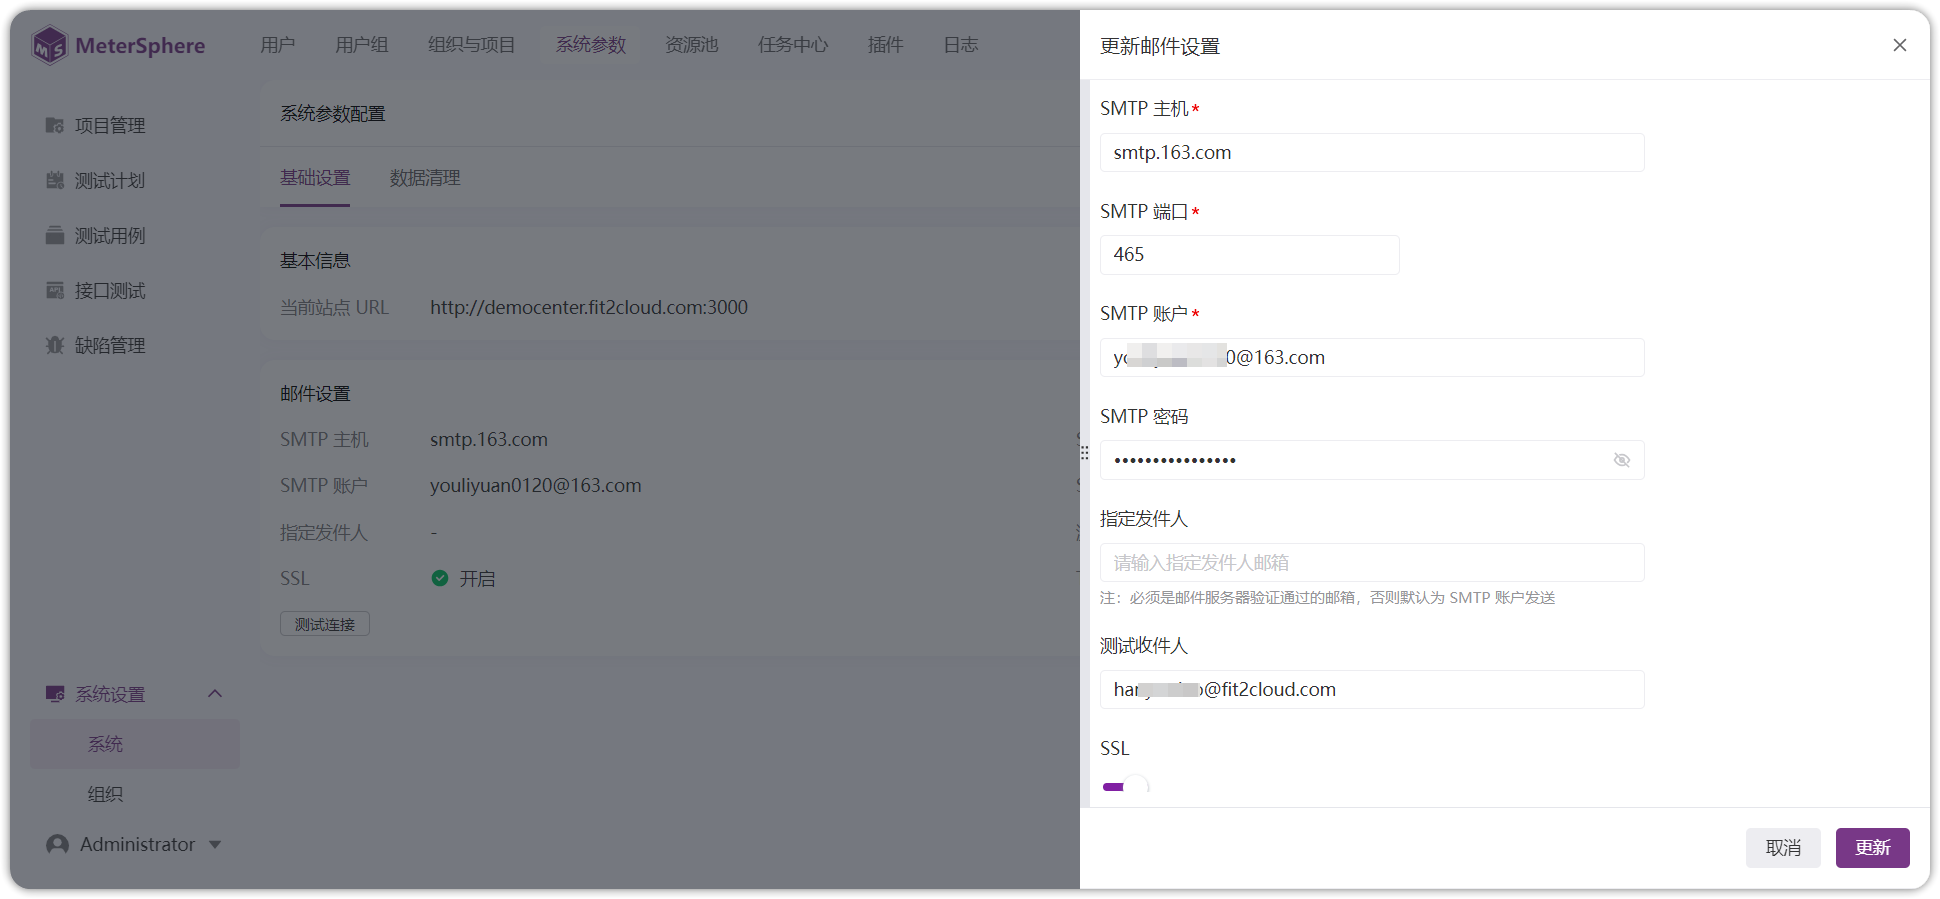
Task: Open 测试用例 in the sidebar
Action: [x=96, y=235]
